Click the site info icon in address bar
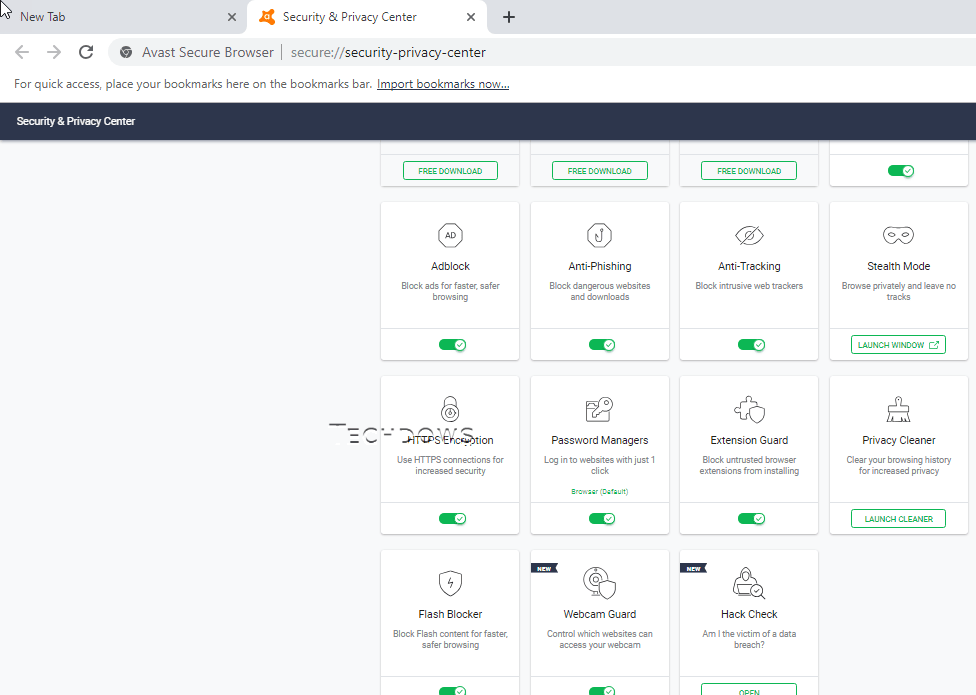The image size is (976, 695). coord(126,52)
